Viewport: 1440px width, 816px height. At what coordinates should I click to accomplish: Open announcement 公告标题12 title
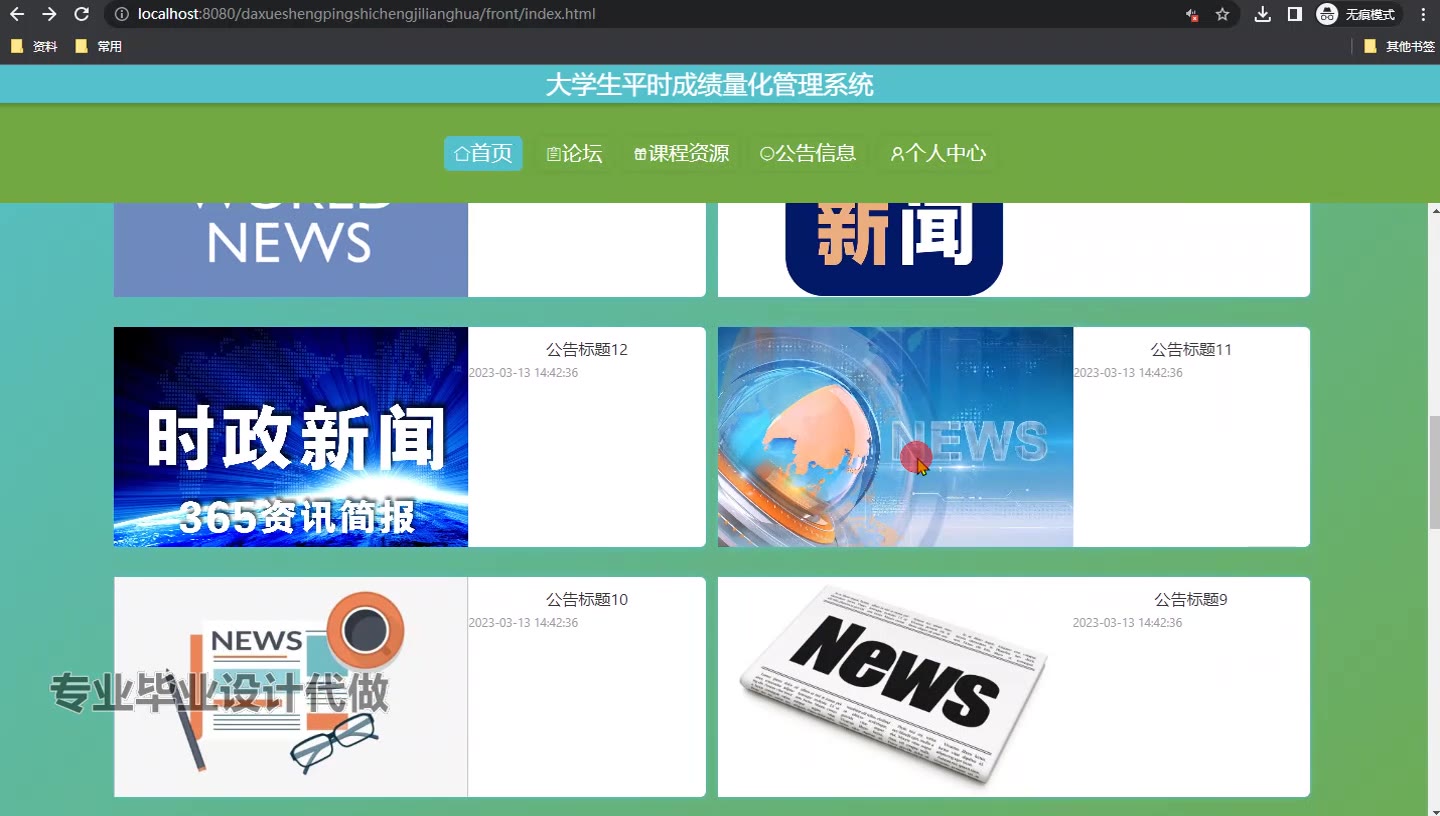(x=587, y=349)
